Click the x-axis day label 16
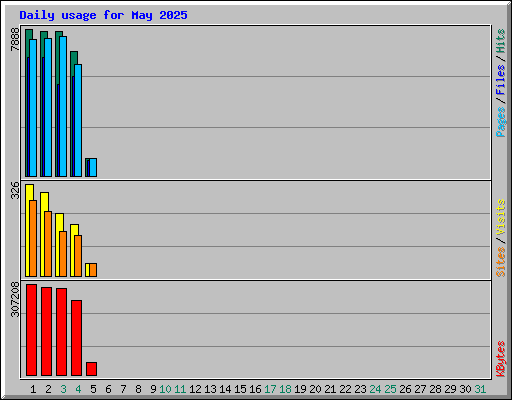The image size is (512, 400). [255, 389]
